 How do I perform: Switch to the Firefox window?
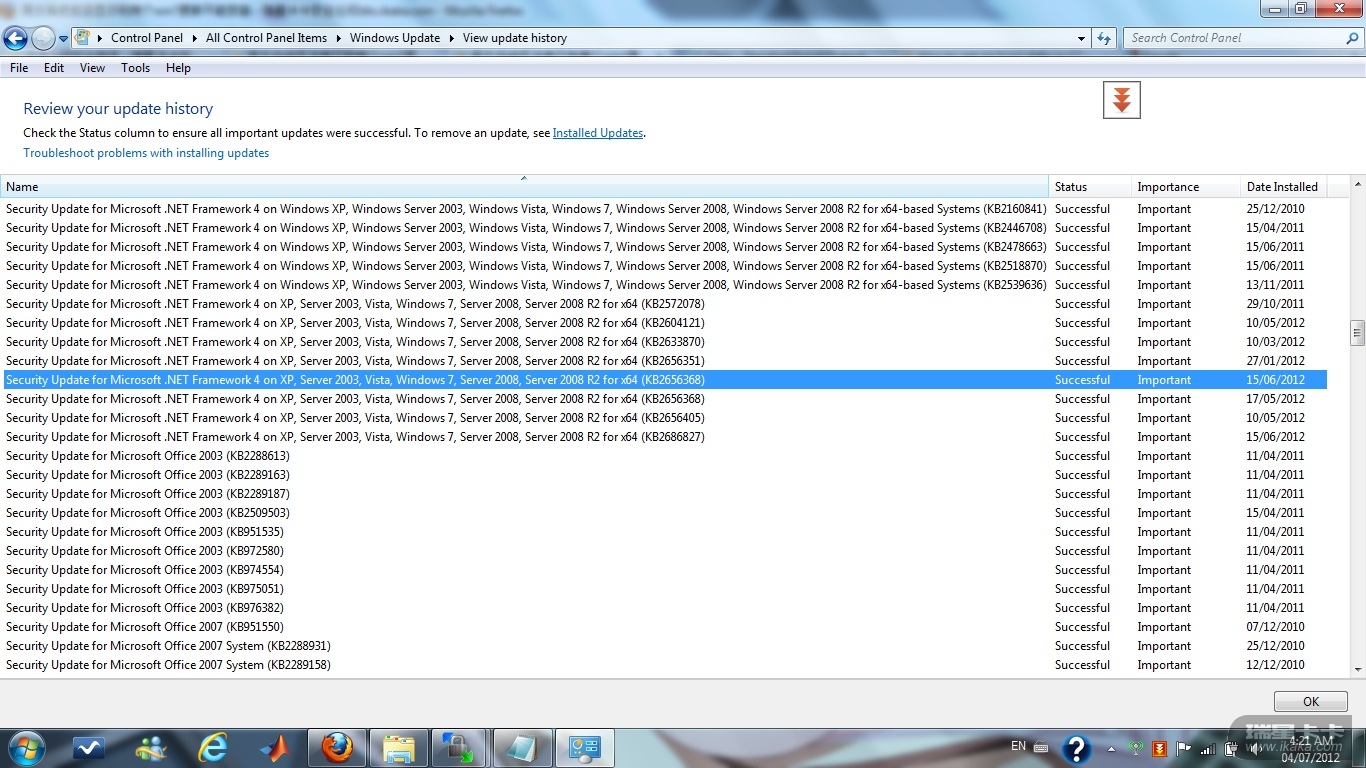(337, 748)
